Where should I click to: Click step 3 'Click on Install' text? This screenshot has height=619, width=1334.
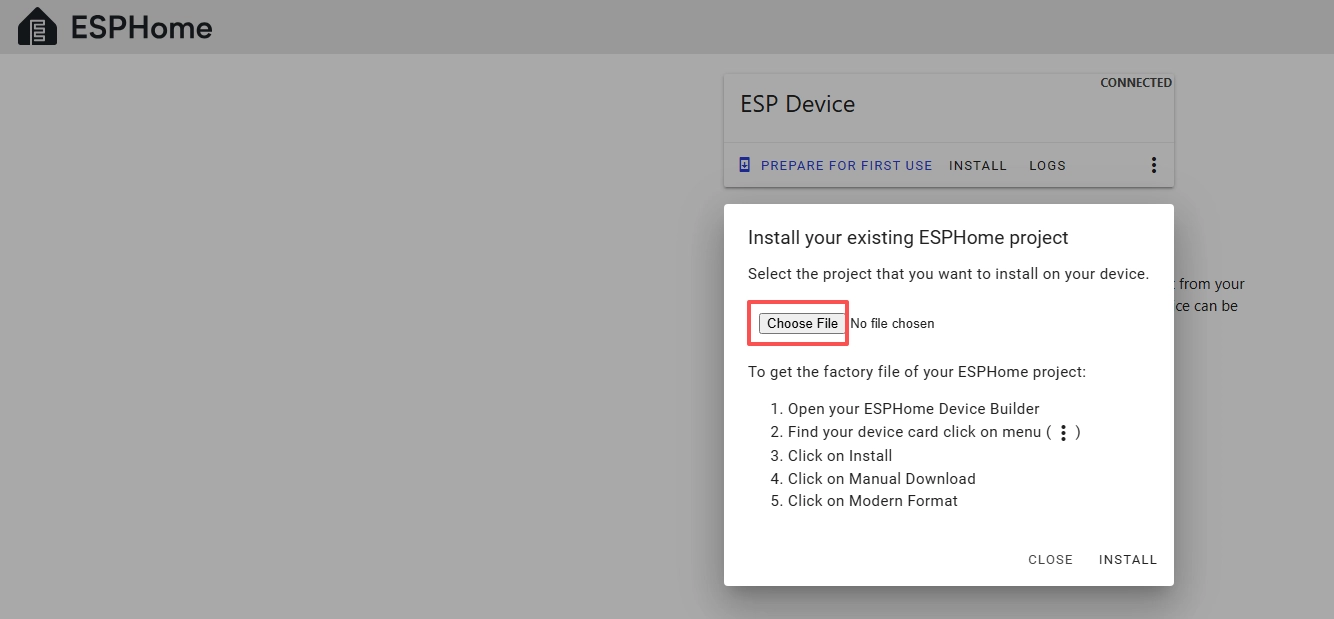point(839,456)
